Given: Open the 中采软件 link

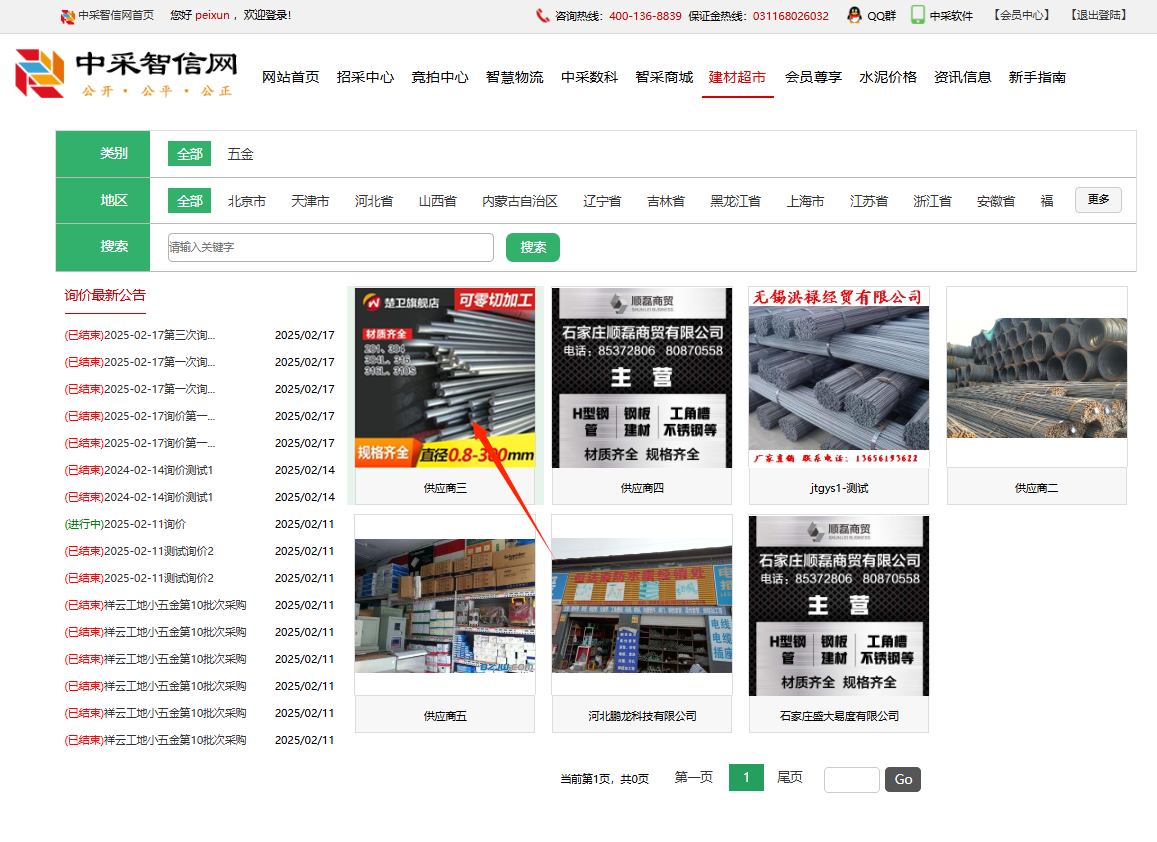Looking at the screenshot, I should (951, 15).
